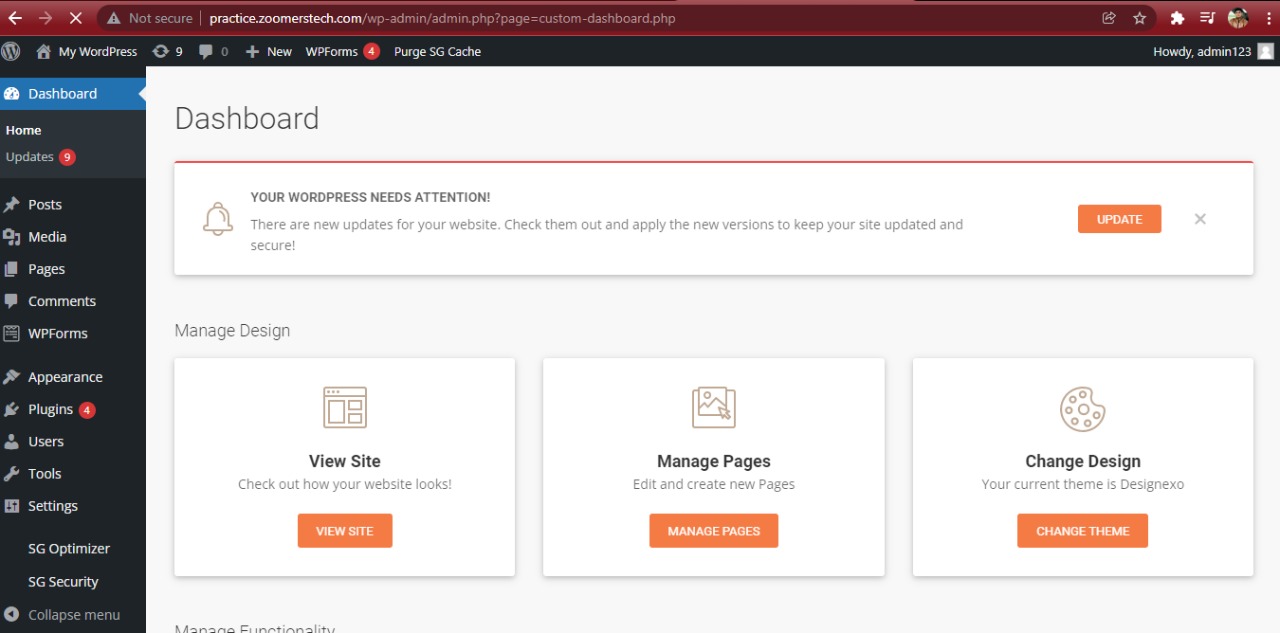Click the Settings sliders icon in sidebar
Screen dimensions: 1280x633
click(12, 506)
